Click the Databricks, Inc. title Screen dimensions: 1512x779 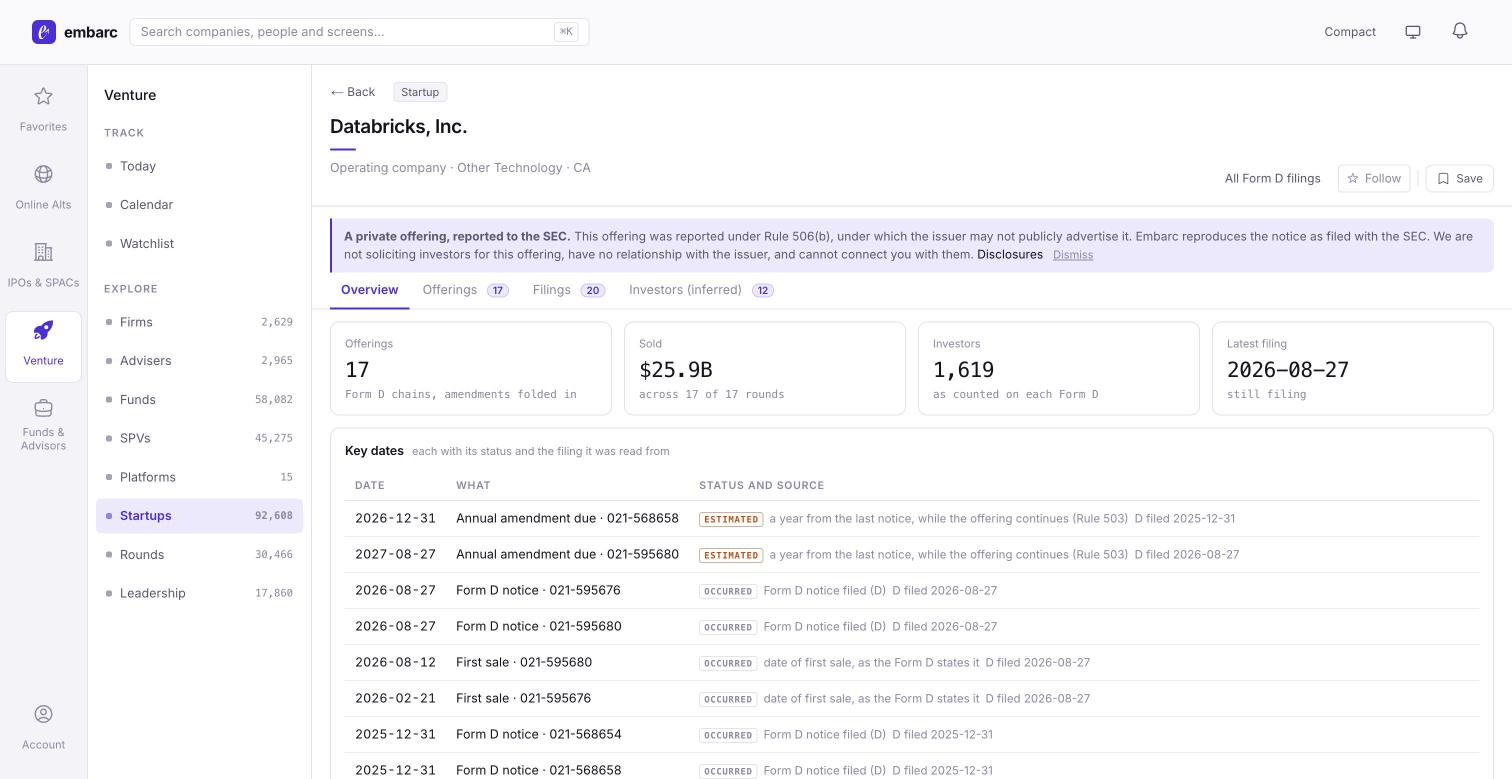(399, 127)
